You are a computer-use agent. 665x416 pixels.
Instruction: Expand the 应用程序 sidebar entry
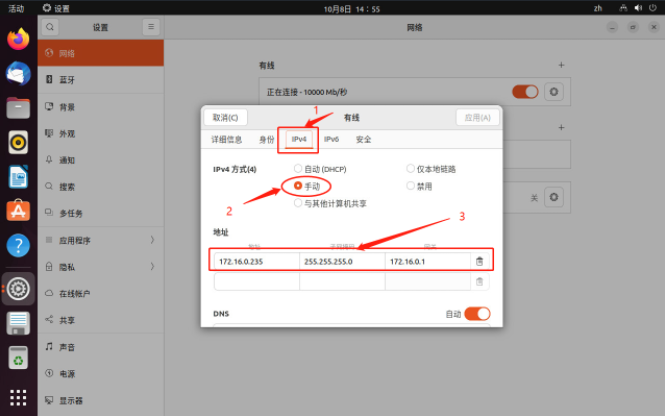pos(101,240)
